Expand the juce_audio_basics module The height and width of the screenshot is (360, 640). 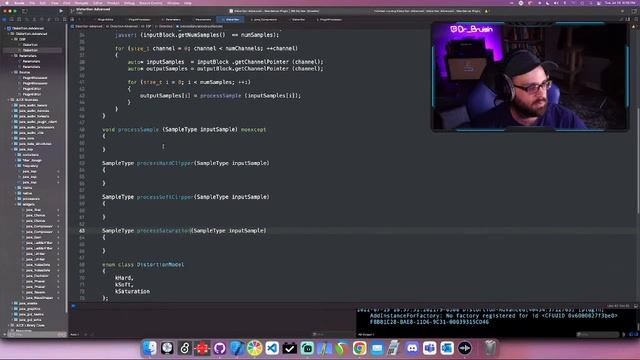point(12,105)
